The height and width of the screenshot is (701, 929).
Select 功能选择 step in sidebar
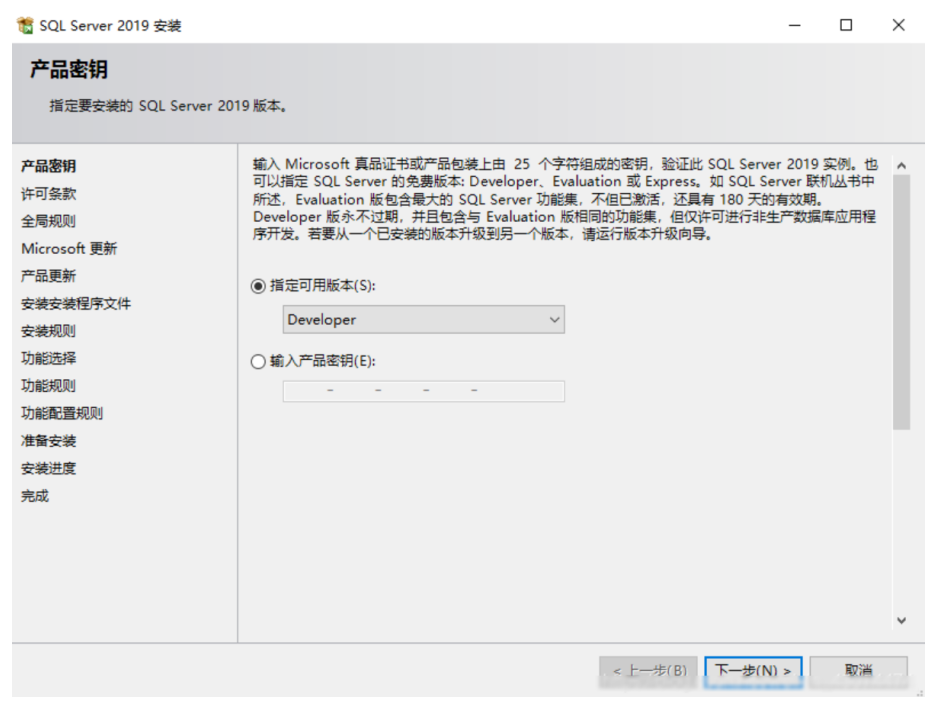click(49, 358)
